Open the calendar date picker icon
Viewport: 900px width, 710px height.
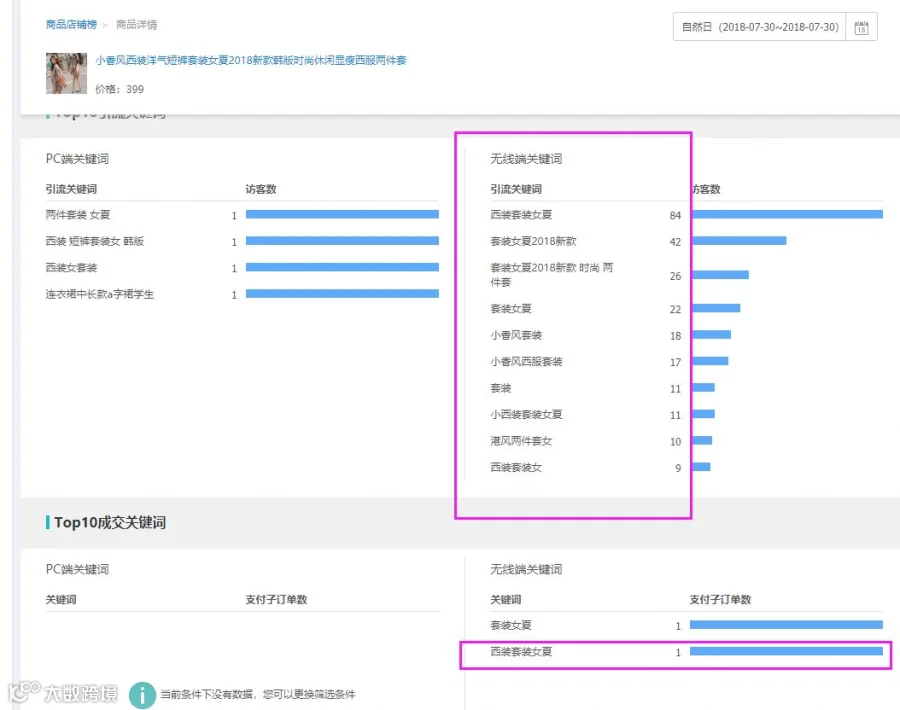pos(861,27)
